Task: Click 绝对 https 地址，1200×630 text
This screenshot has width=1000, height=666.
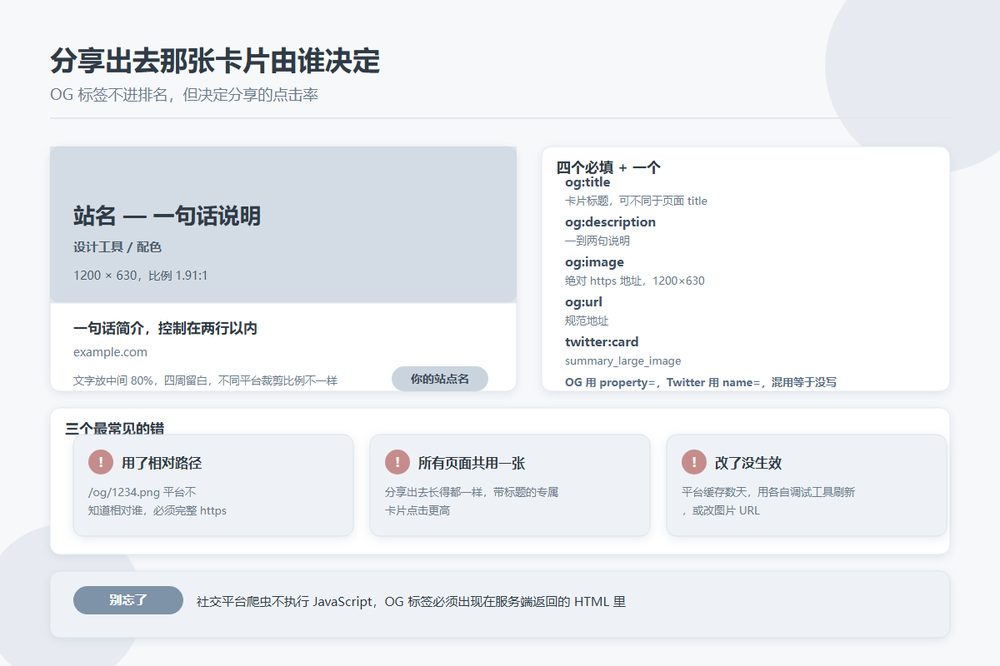Action: click(x=635, y=281)
